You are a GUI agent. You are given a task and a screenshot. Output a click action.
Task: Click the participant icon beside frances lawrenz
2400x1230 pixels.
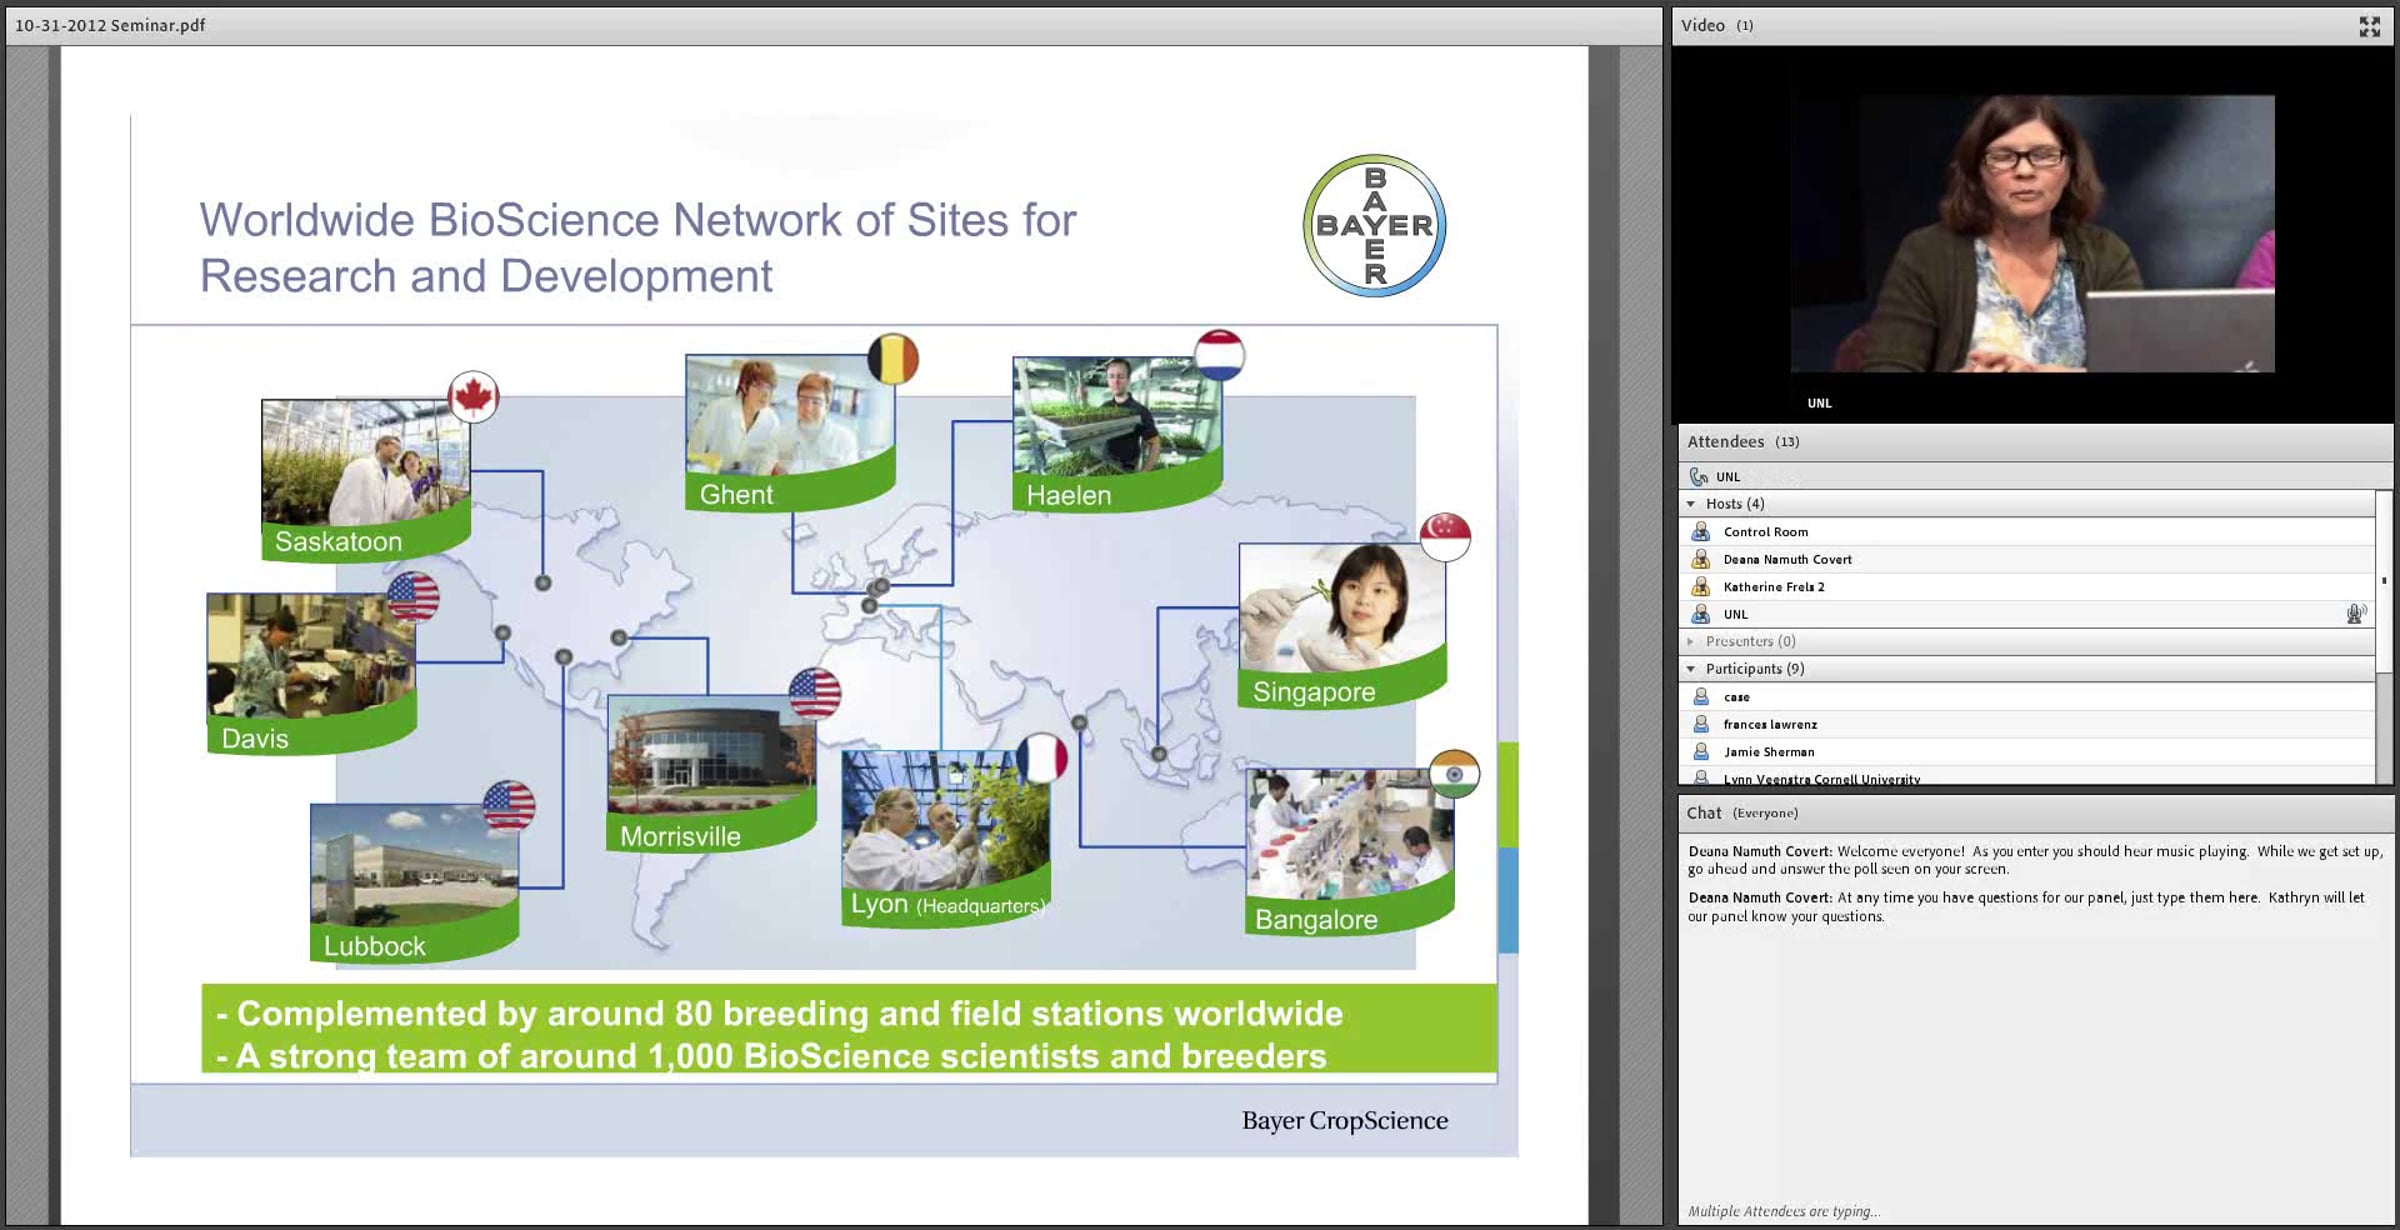tap(1700, 724)
